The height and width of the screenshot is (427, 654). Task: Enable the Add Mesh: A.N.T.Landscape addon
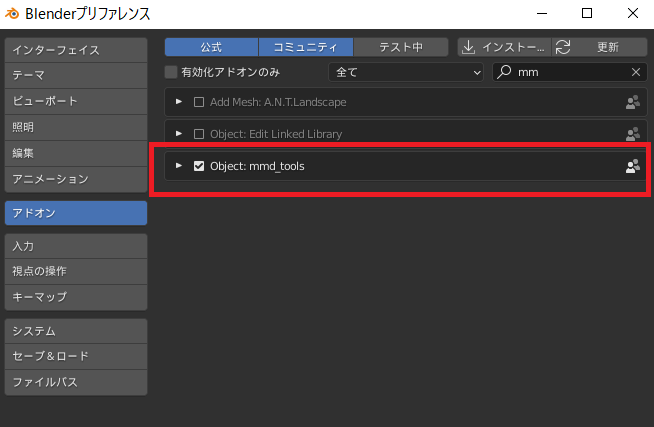[x=199, y=102]
